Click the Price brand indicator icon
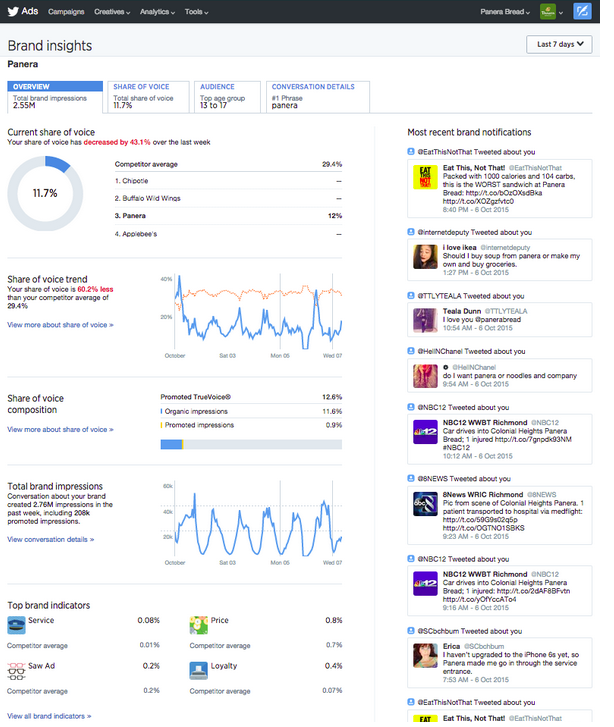The width and height of the screenshot is (614, 727). click(x=198, y=625)
